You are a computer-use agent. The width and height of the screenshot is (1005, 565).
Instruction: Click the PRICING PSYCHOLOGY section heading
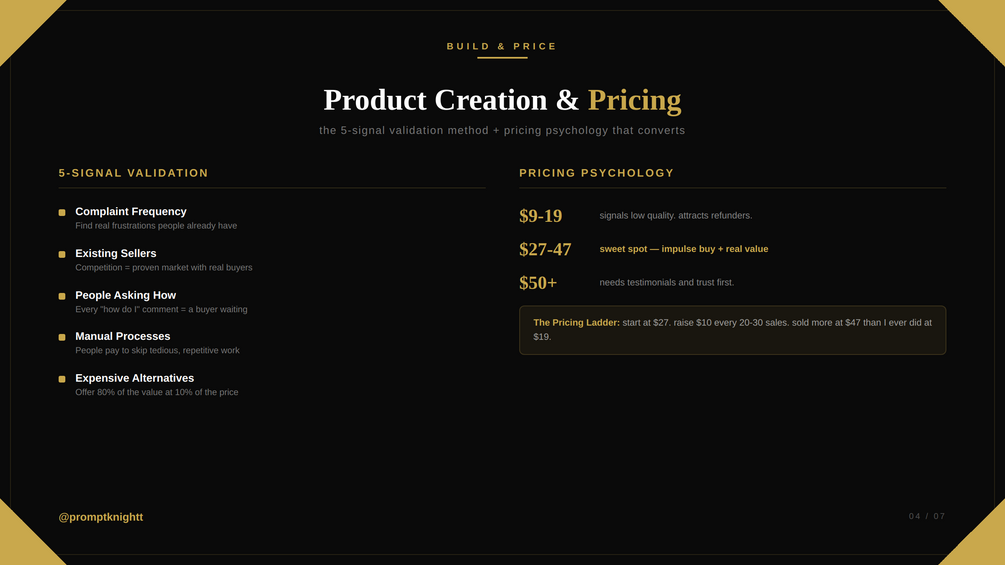point(596,173)
